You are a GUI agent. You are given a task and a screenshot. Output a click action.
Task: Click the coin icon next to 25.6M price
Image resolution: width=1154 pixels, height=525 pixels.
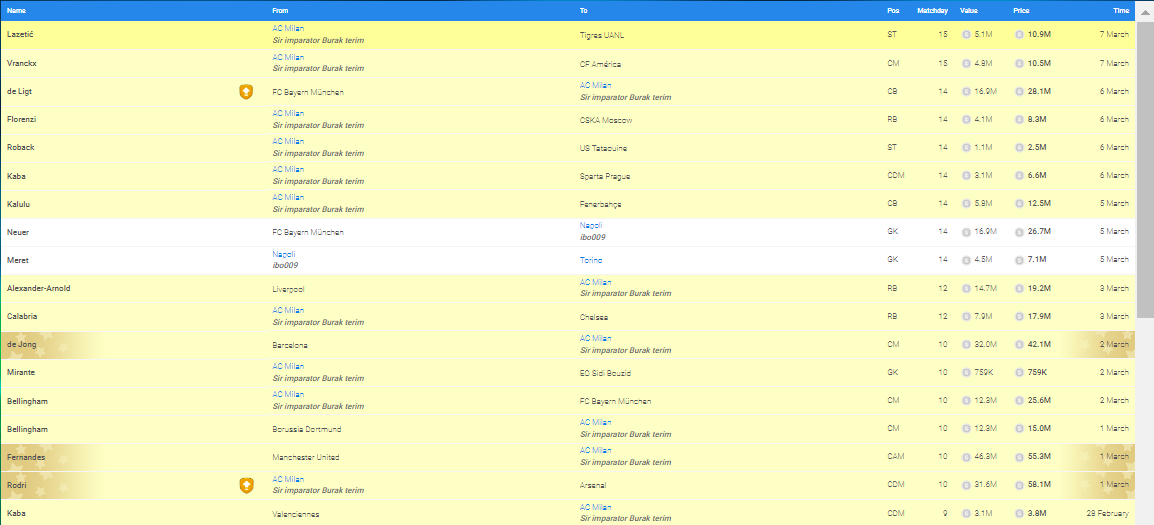click(1019, 400)
